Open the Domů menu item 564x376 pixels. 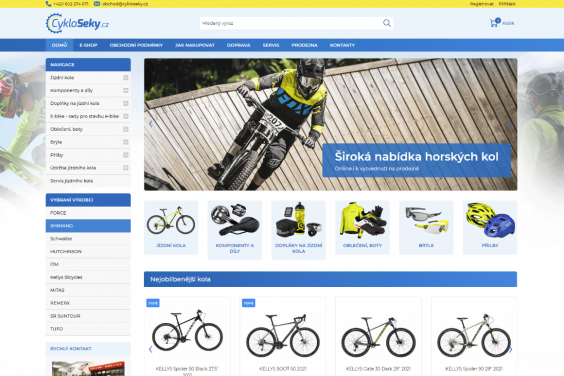59,45
